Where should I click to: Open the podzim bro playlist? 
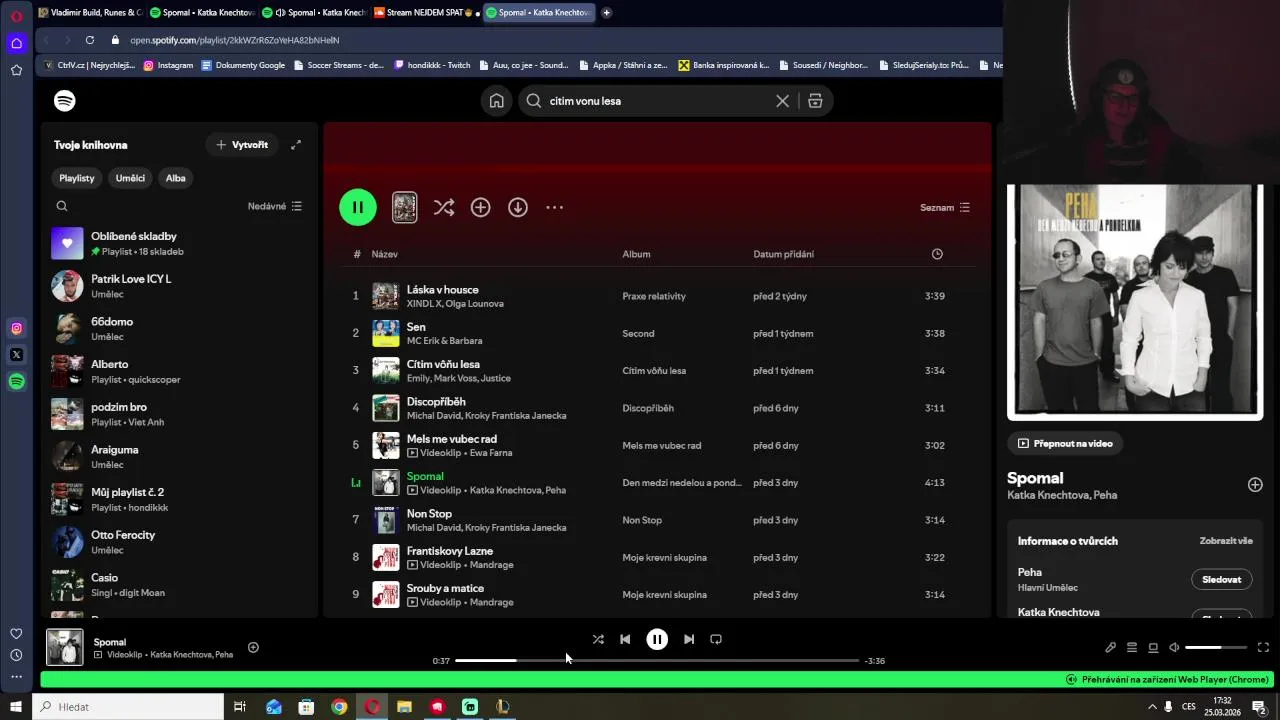[x=180, y=414]
